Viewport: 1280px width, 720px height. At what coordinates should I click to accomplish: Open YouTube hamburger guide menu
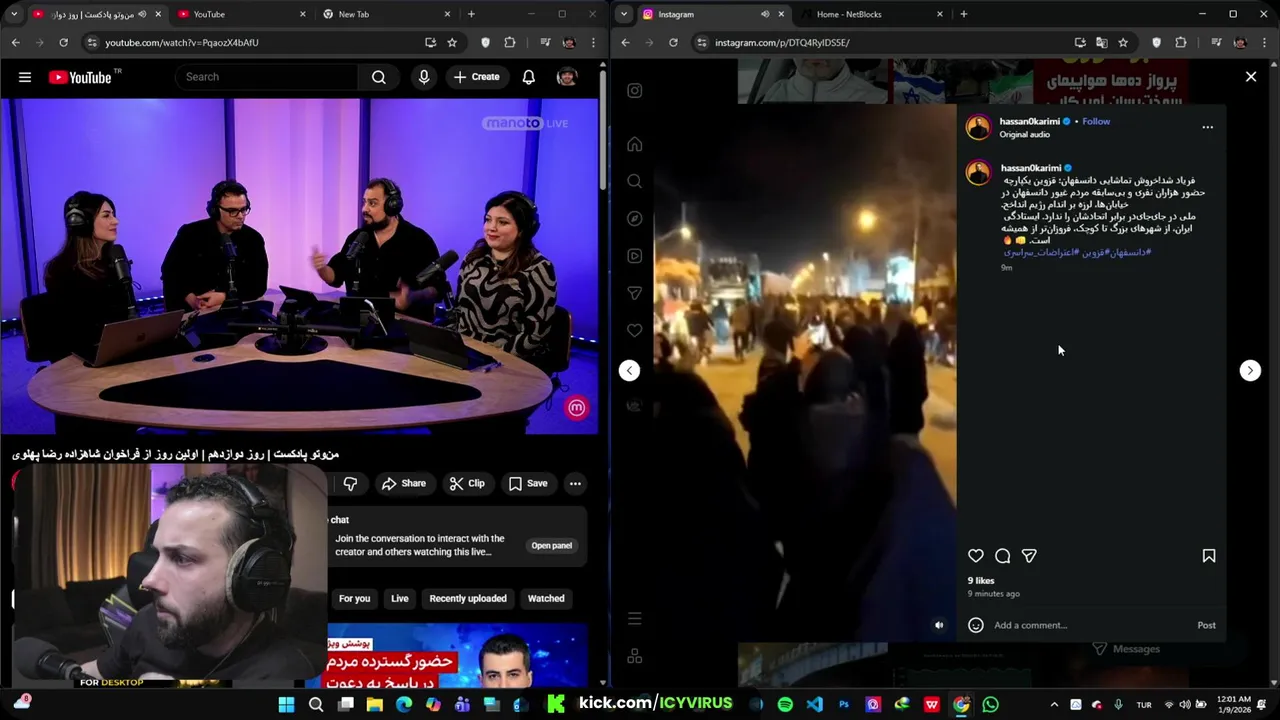pyautogui.click(x=25, y=77)
